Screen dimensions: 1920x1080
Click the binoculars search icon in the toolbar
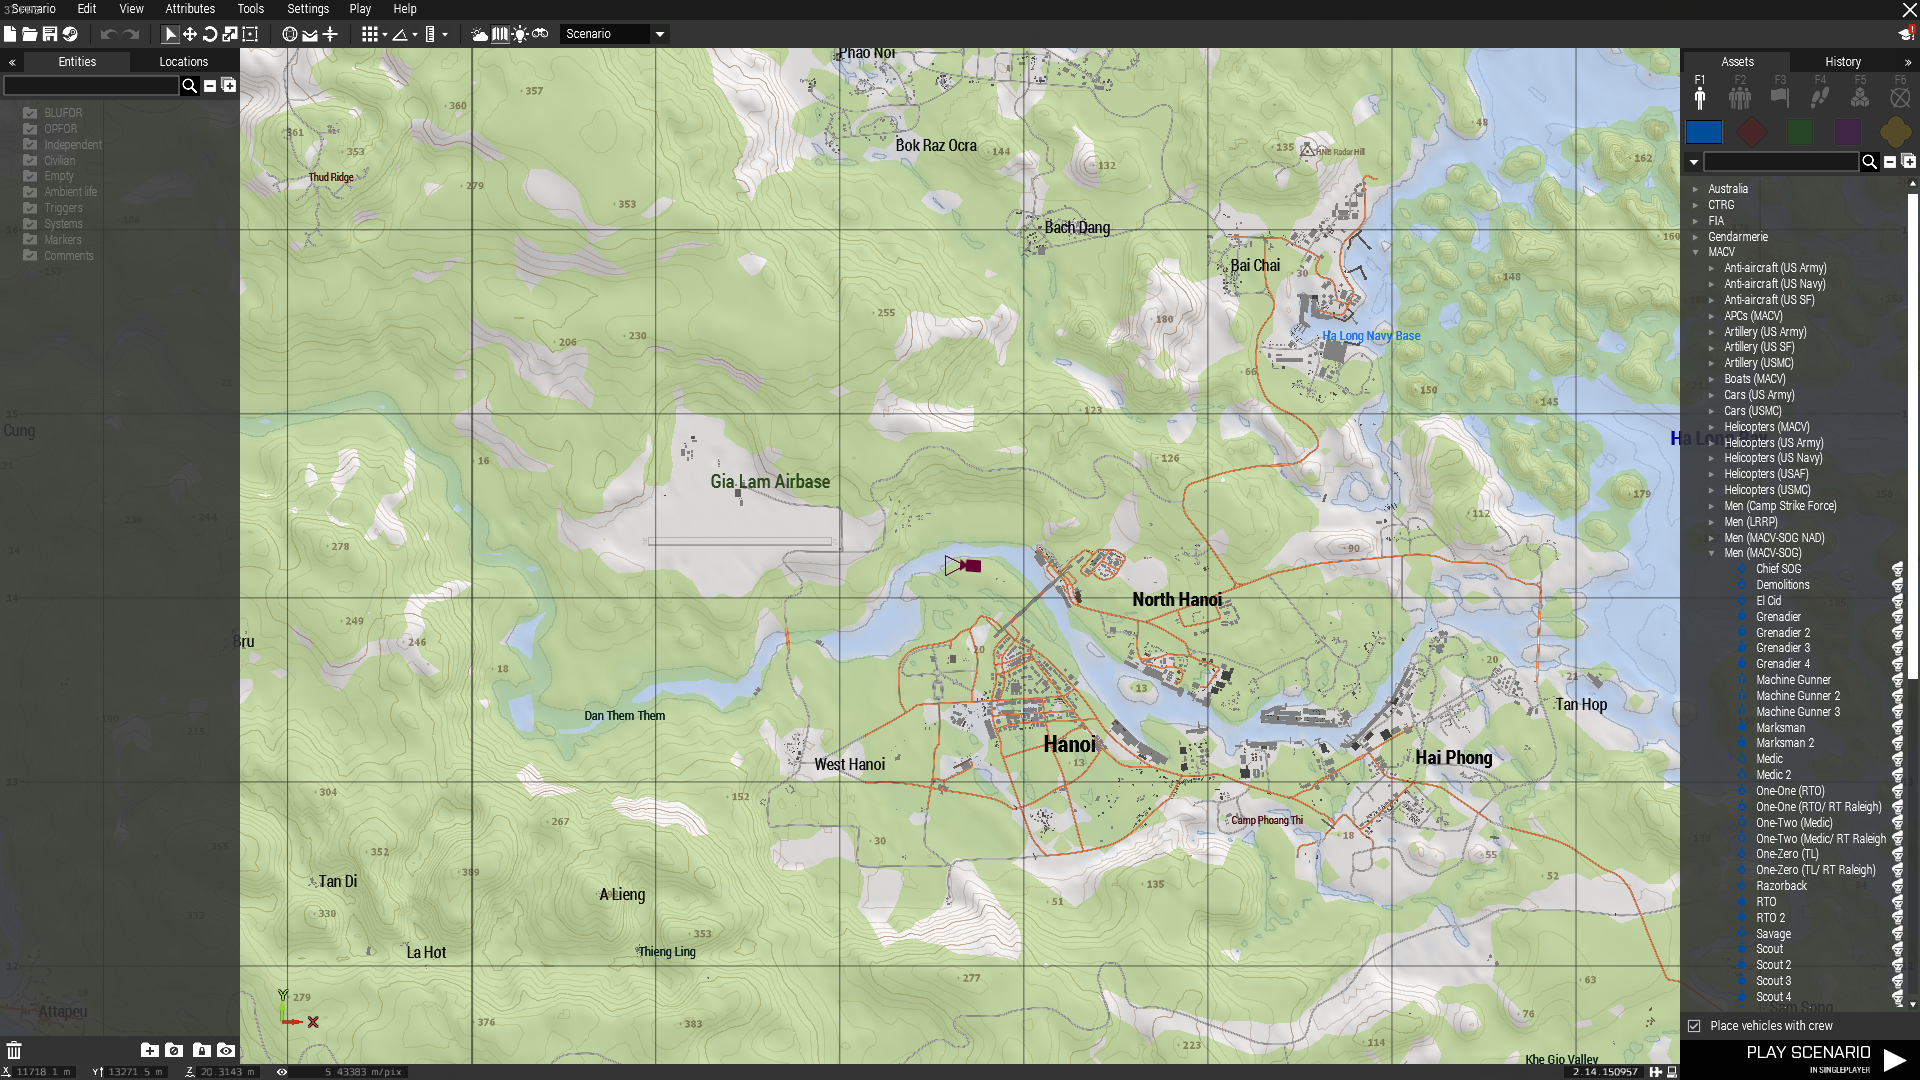(x=540, y=33)
